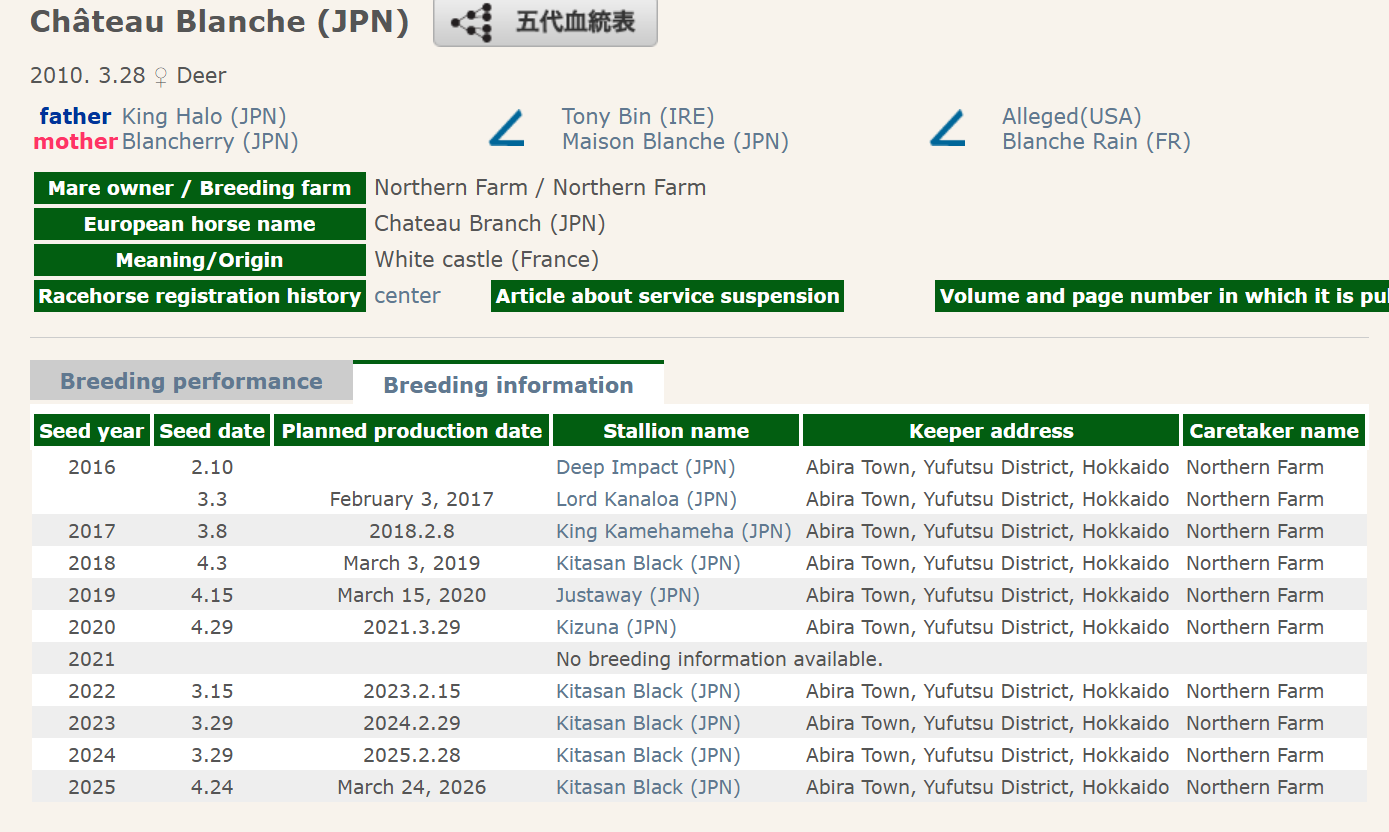Screen dimensions: 1389x832
Task: Click the Seed date column header
Action: (212, 431)
